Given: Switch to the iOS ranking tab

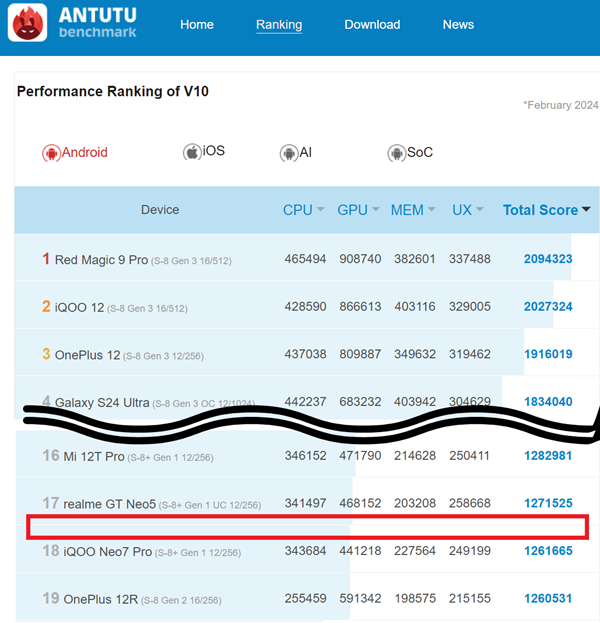Looking at the screenshot, I should (204, 151).
